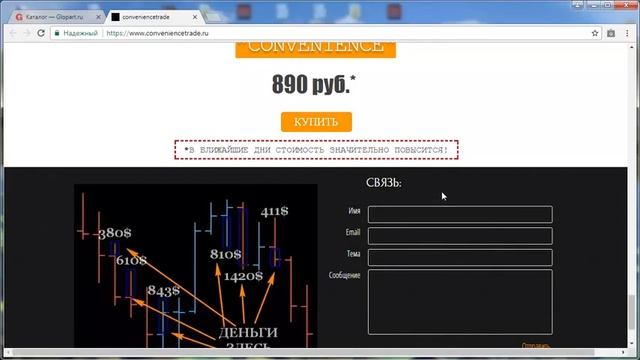The image size is (640, 360).
Task: Click the Отправить submit link
Action: click(536, 345)
